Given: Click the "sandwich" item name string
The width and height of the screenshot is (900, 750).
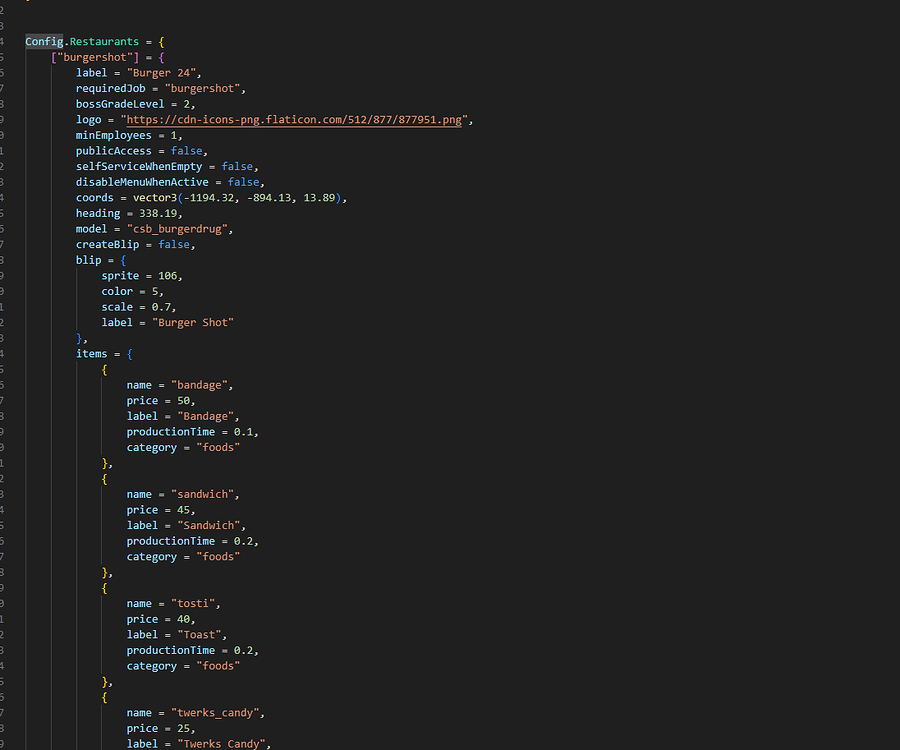Looking at the screenshot, I should tap(205, 495).
